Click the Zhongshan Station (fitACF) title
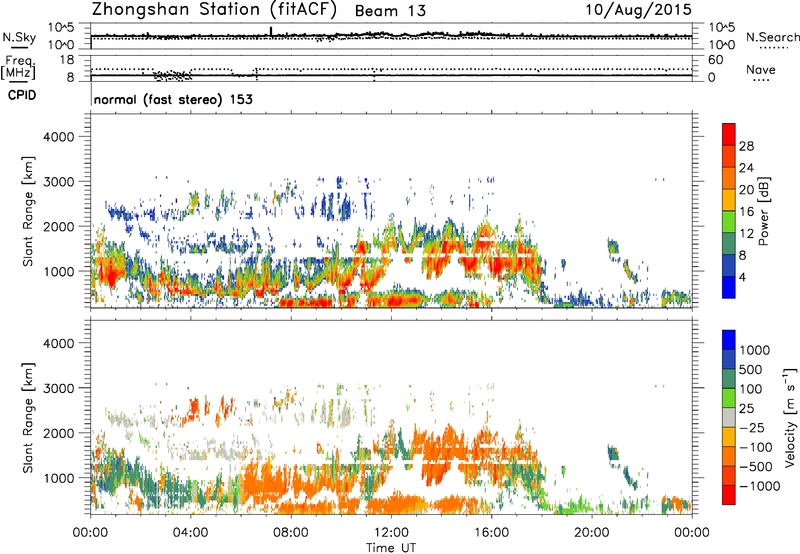 [x=214, y=10]
